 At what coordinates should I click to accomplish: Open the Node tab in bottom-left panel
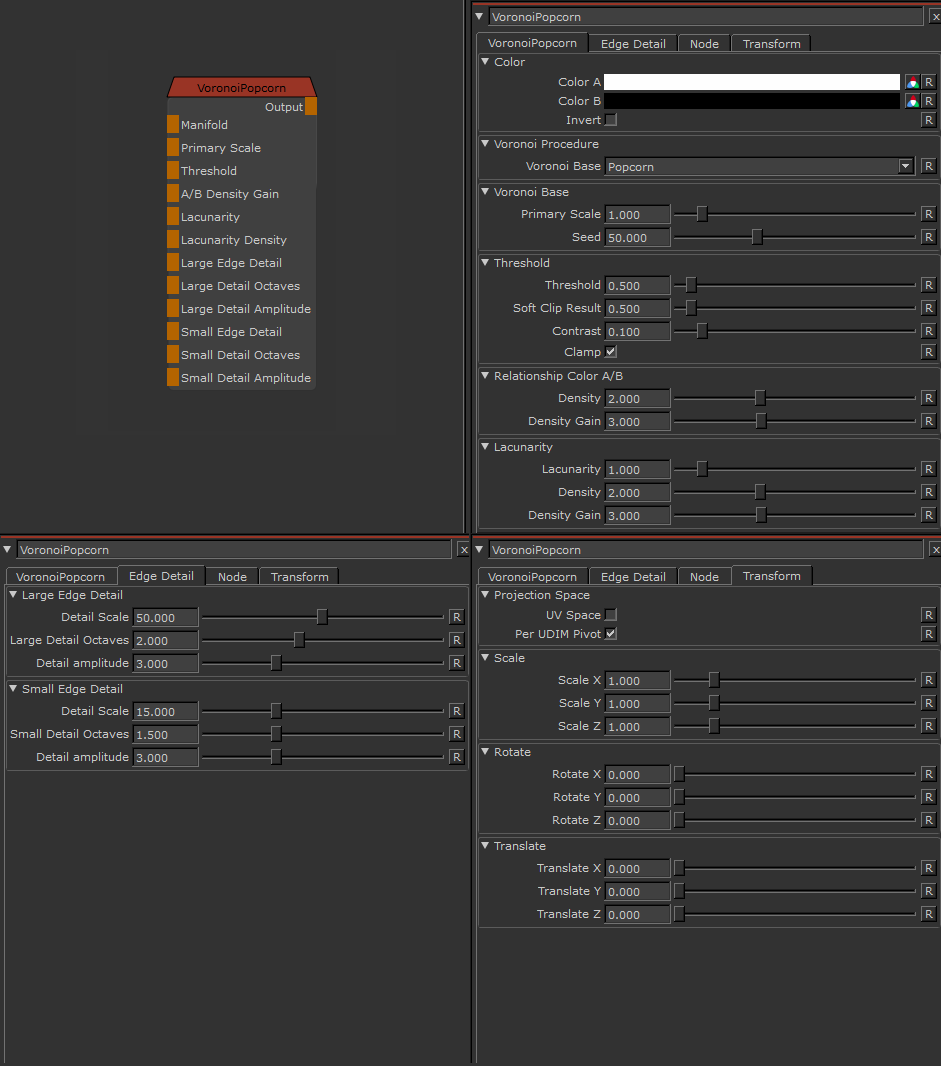[x=232, y=577]
